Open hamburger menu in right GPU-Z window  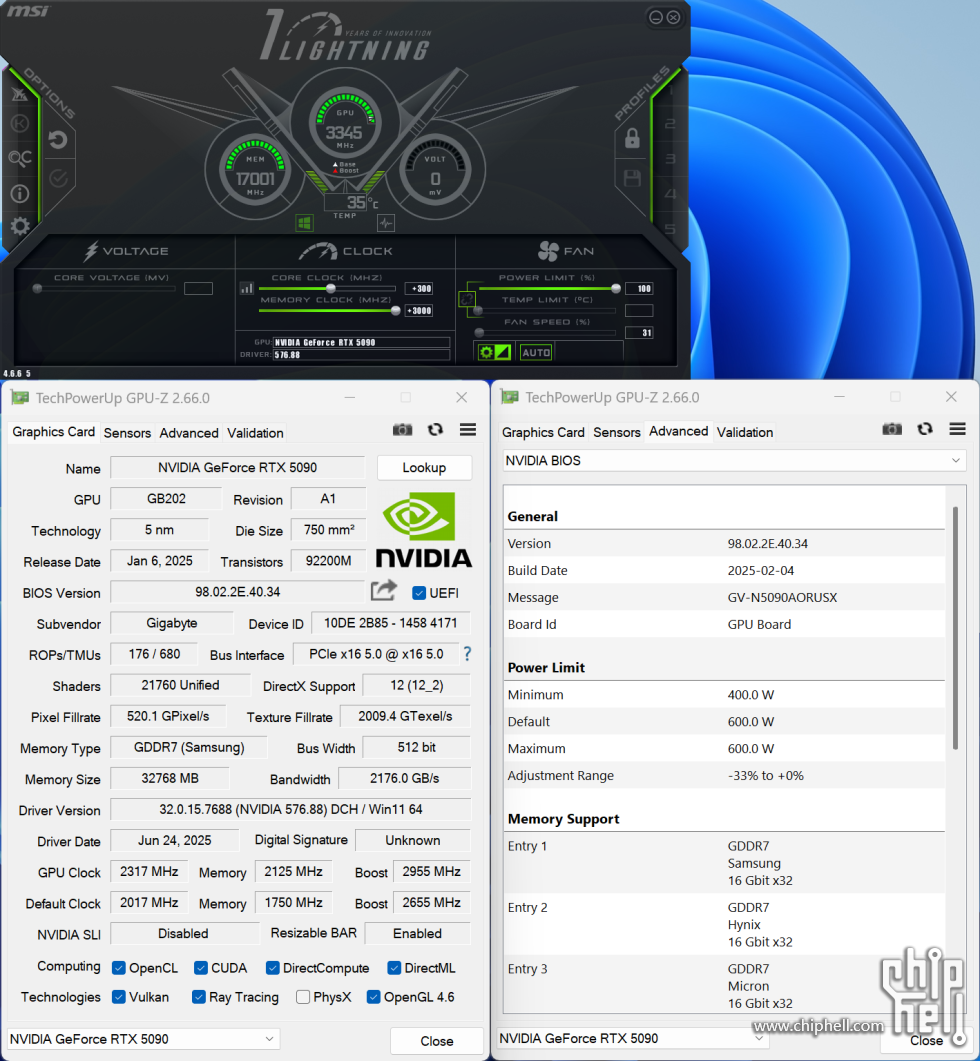pyautogui.click(x=957, y=429)
